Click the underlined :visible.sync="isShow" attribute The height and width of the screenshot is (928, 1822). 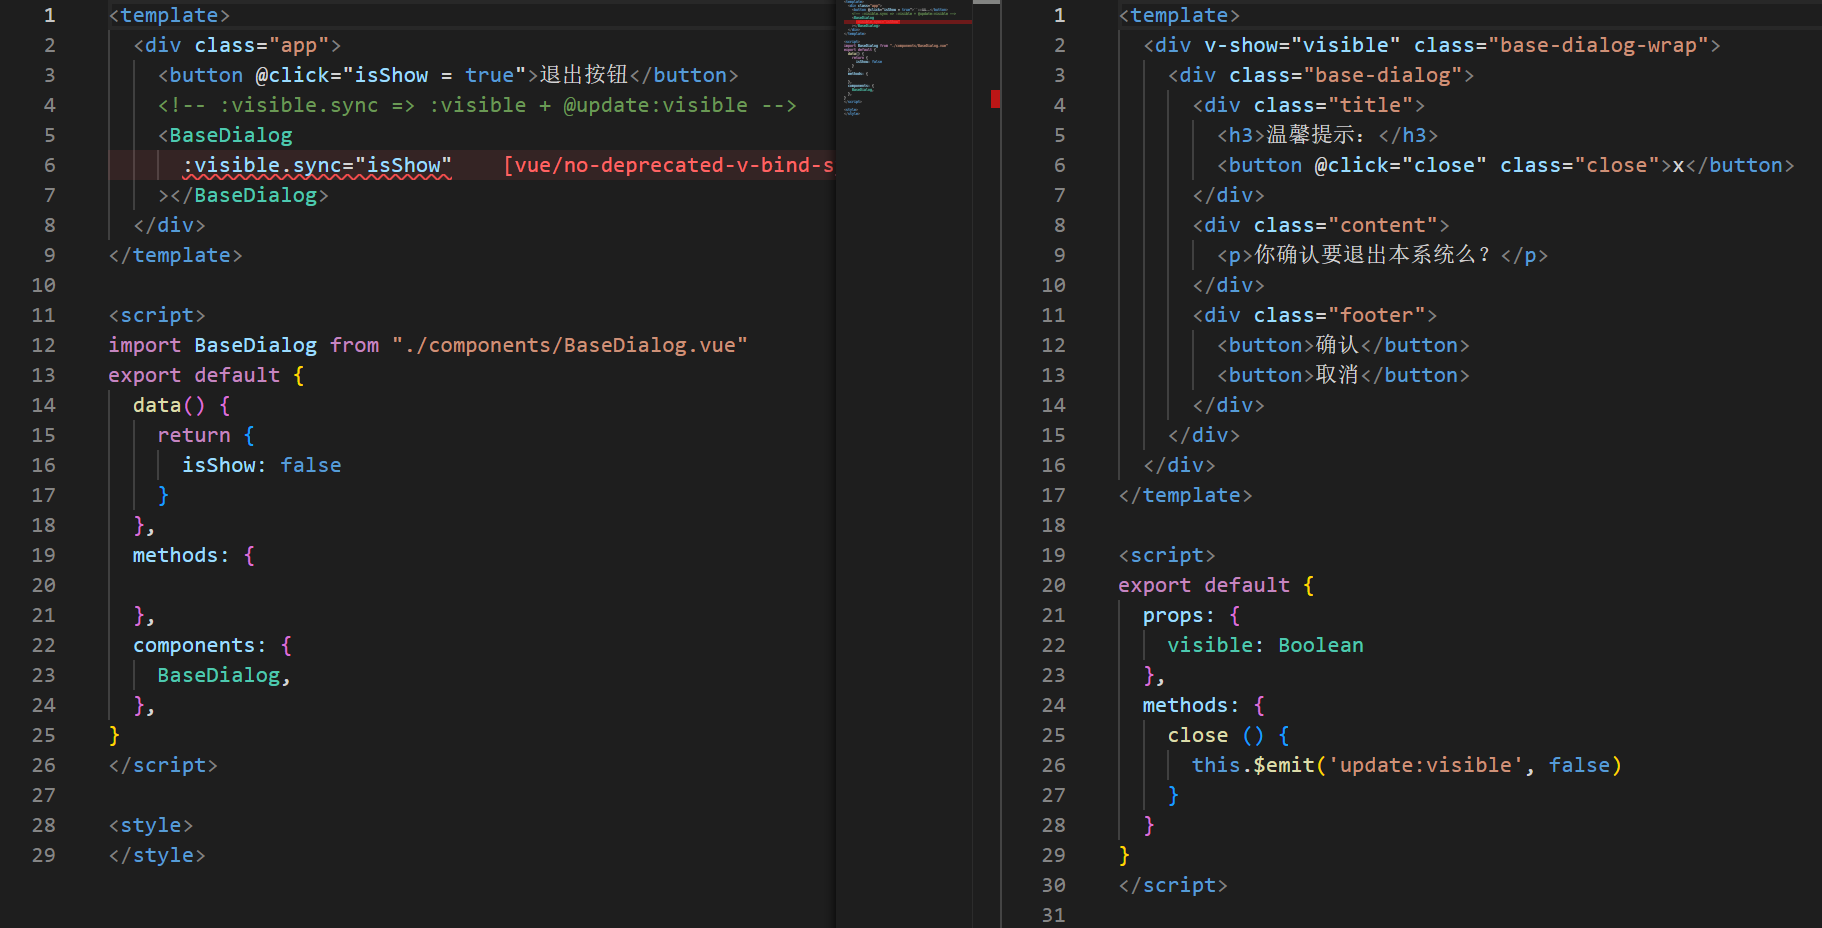coord(317,165)
